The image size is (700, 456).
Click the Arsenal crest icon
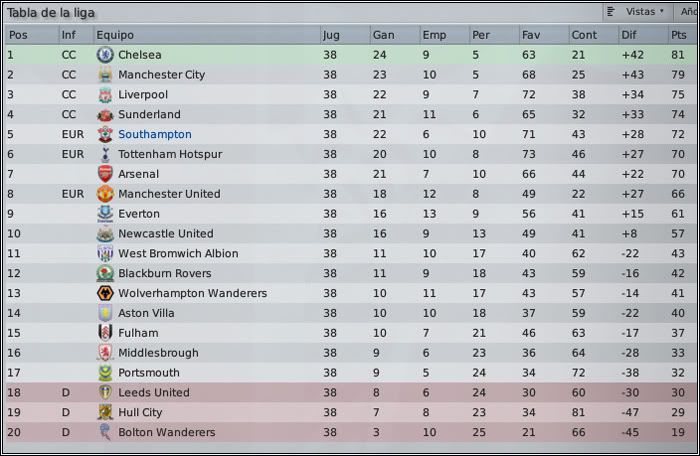point(105,174)
